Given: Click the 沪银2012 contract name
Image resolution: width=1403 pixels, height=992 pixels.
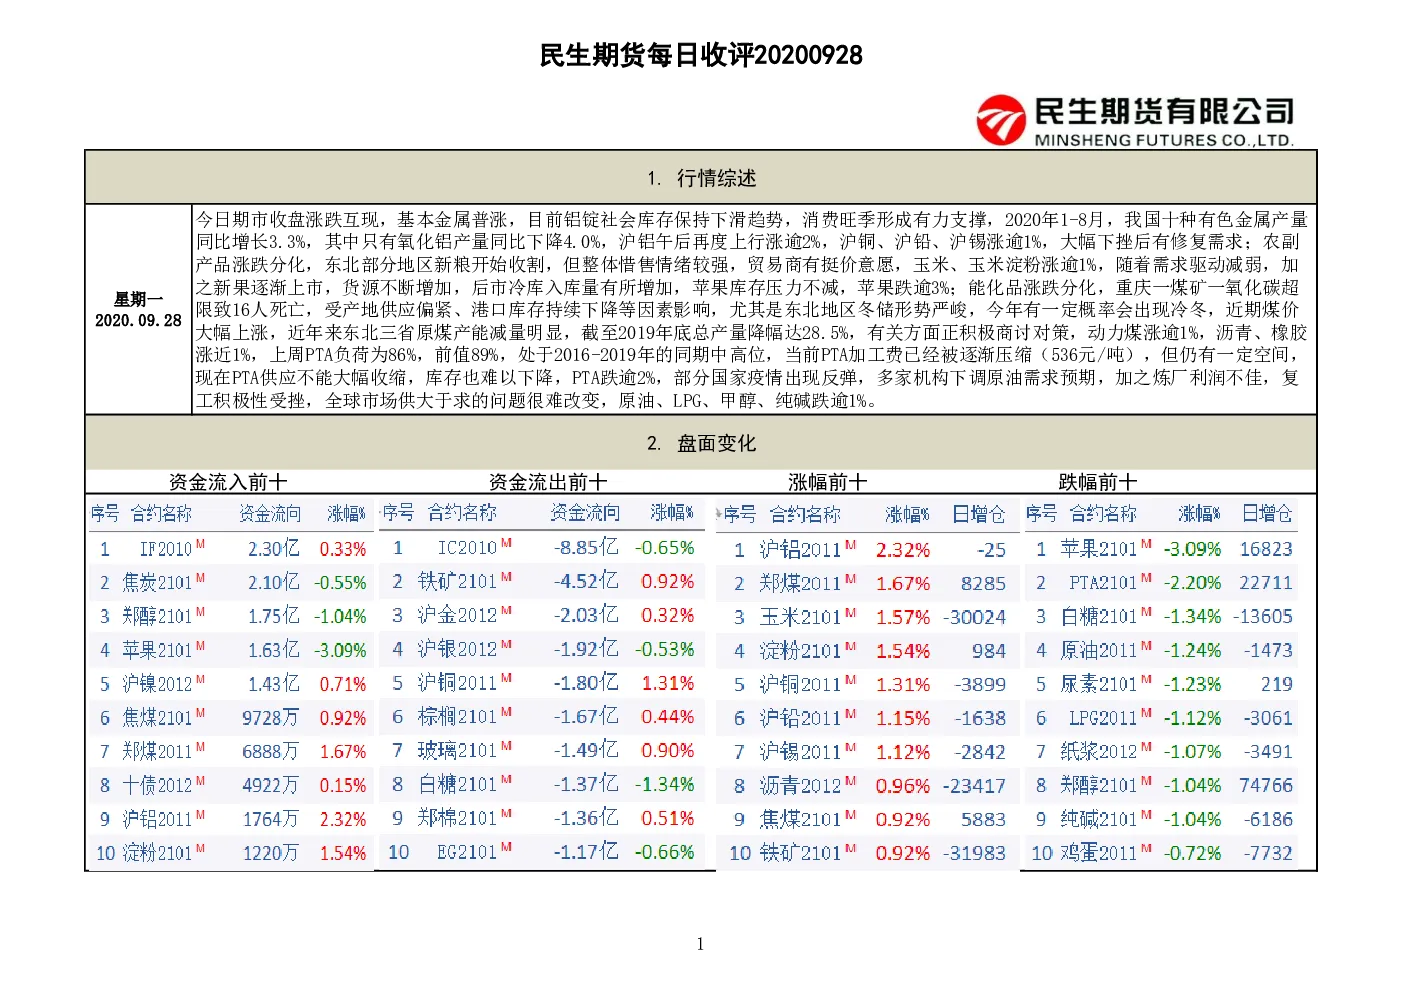Looking at the screenshot, I should pyautogui.click(x=457, y=649).
